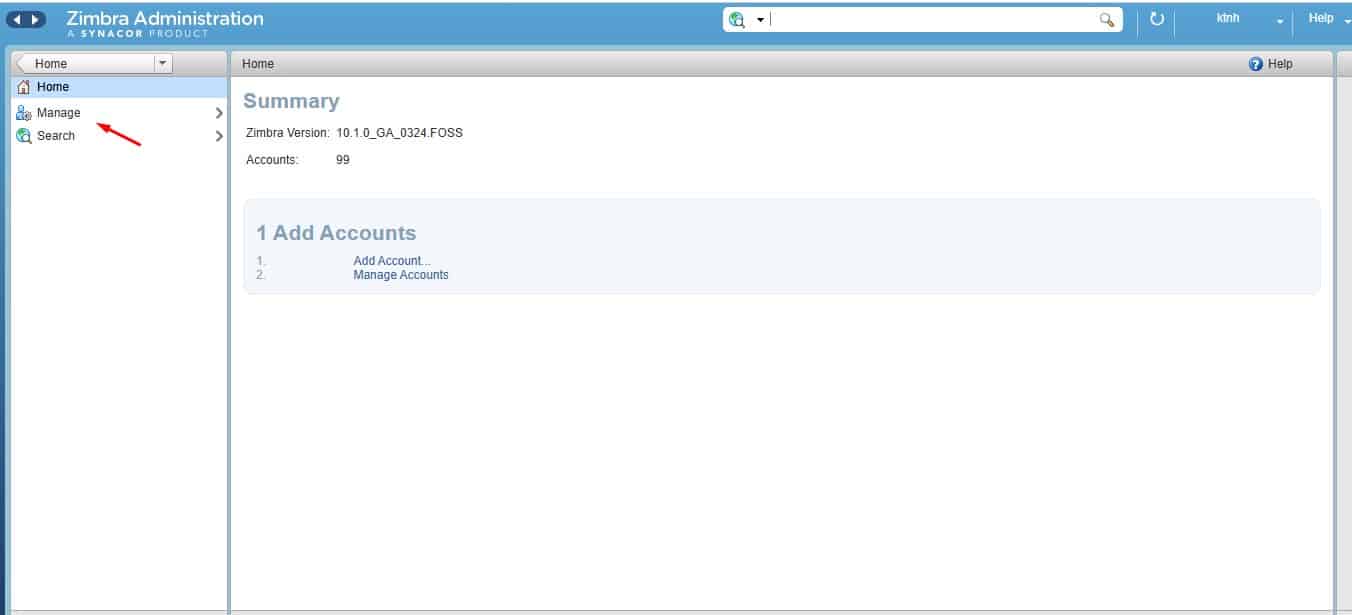Open the Help menu in top header
The width and height of the screenshot is (1352, 615).
pos(1321,19)
